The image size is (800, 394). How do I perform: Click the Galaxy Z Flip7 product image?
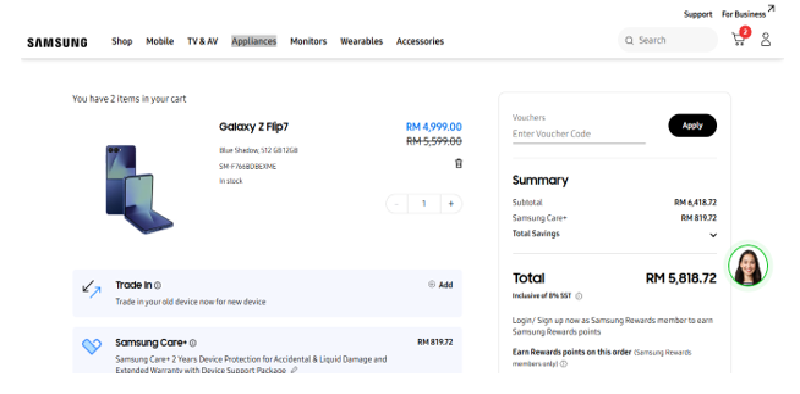(x=139, y=189)
